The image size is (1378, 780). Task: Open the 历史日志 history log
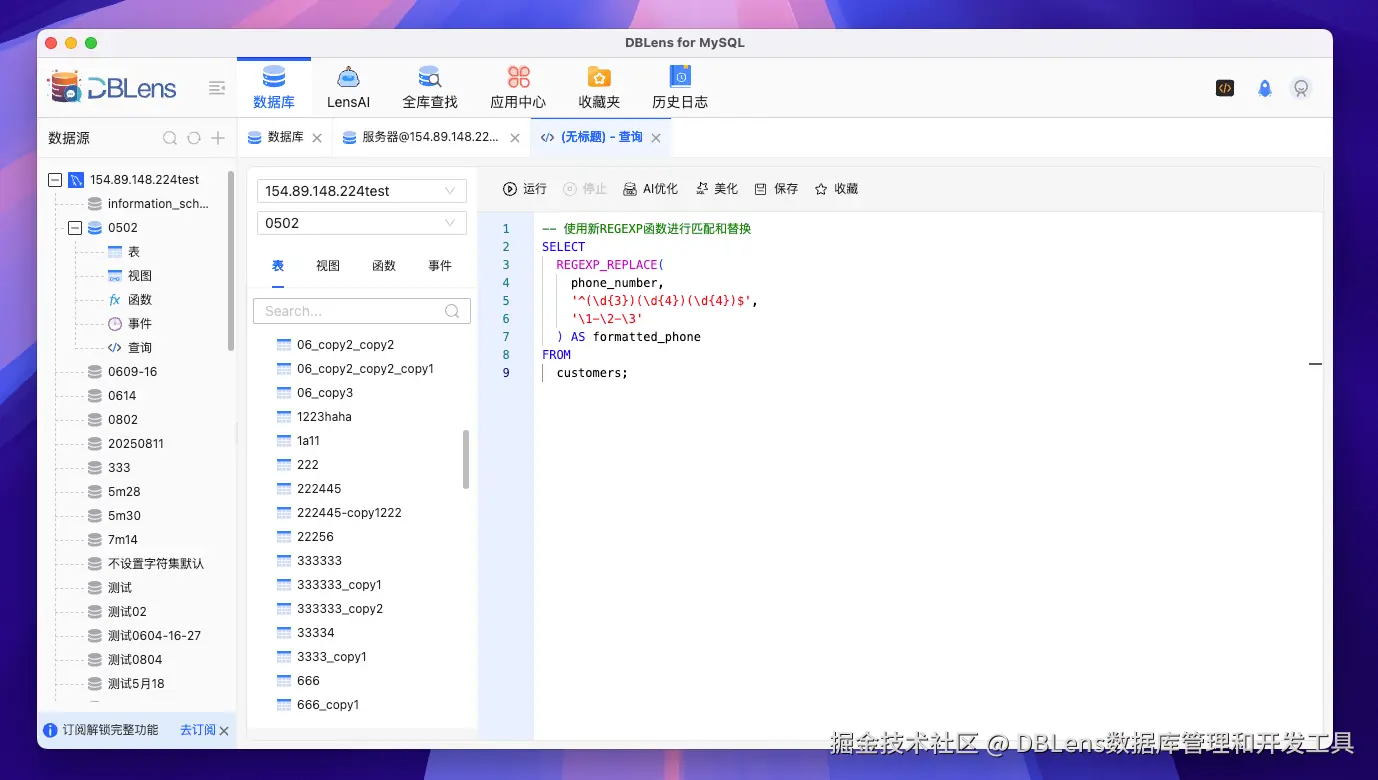[x=680, y=87]
